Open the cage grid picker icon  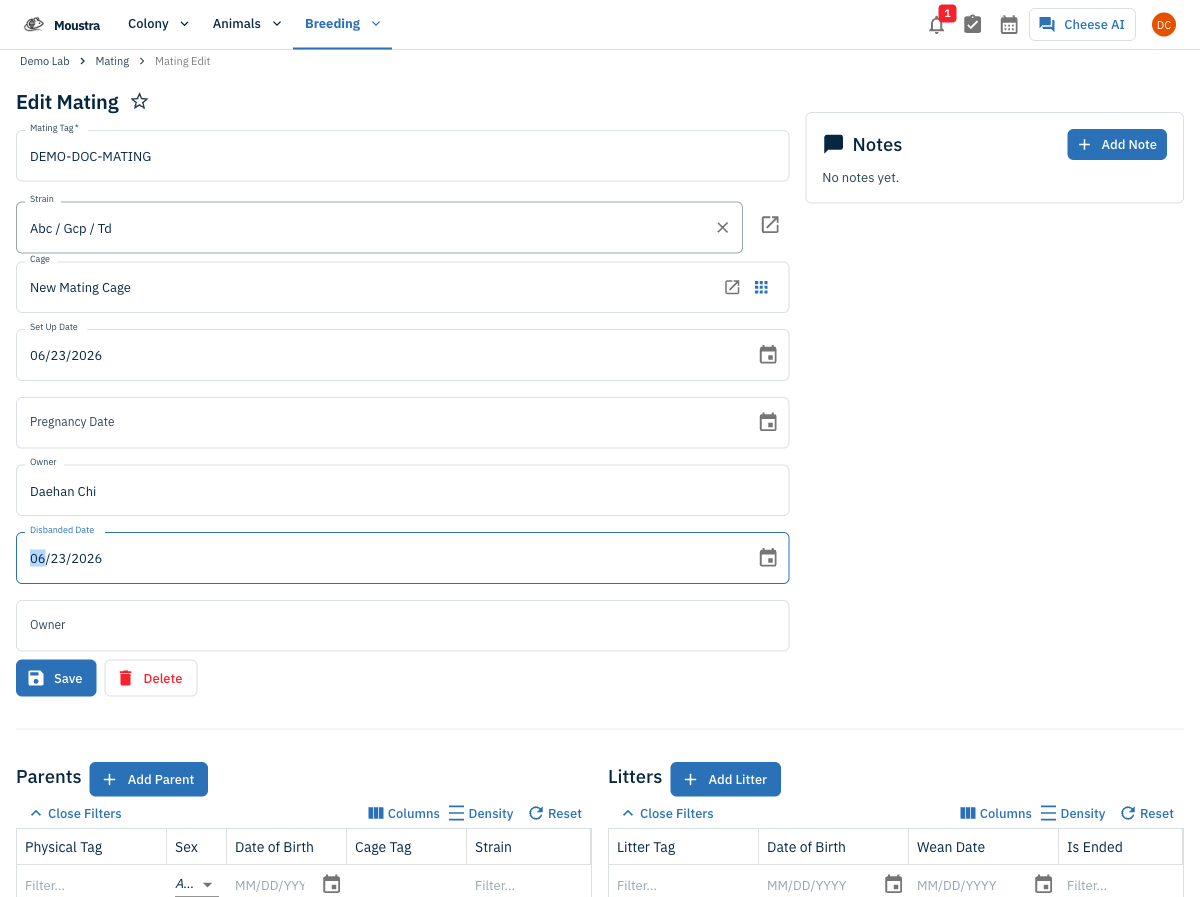click(x=761, y=287)
